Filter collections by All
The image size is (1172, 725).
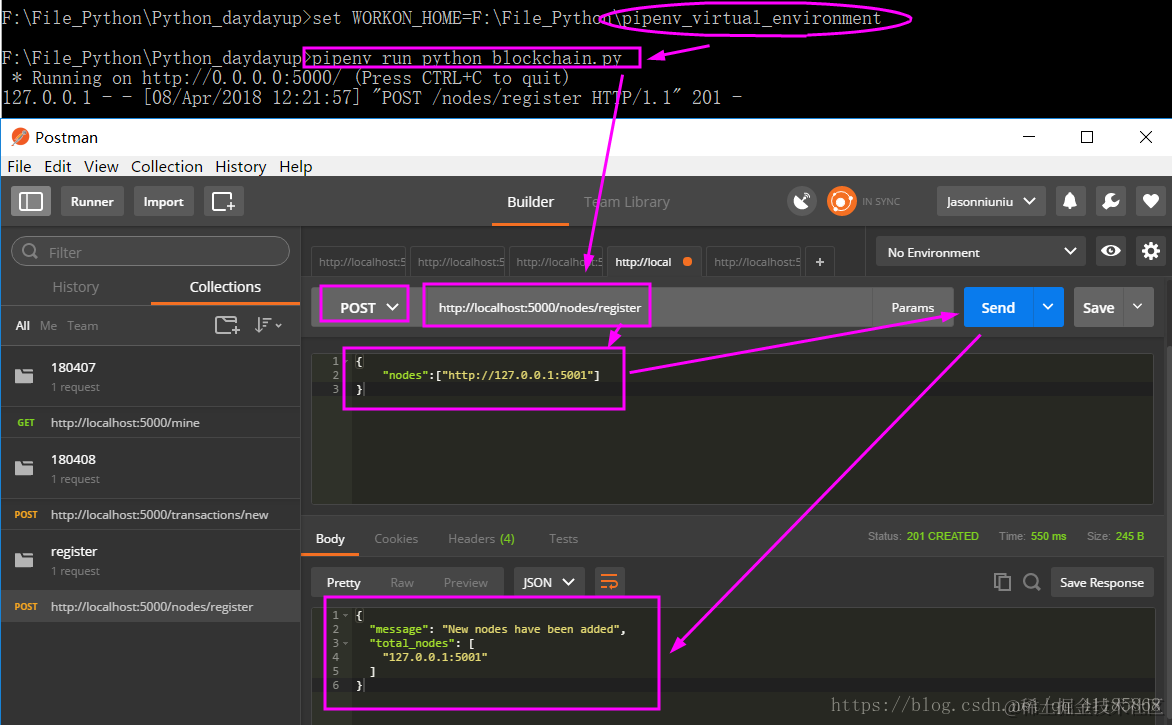click(x=22, y=325)
